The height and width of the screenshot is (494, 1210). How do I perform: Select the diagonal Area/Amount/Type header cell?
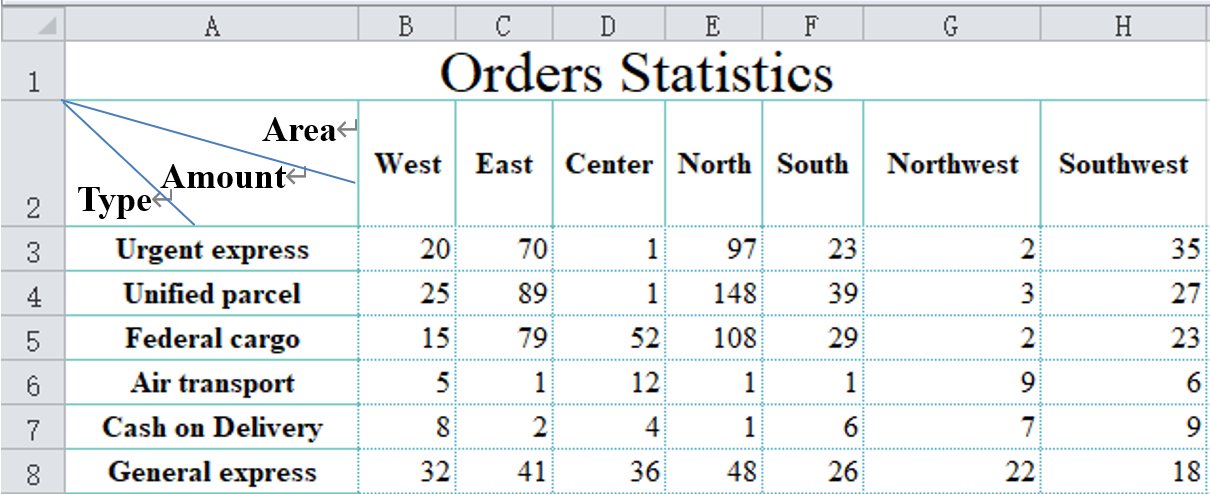(211, 164)
